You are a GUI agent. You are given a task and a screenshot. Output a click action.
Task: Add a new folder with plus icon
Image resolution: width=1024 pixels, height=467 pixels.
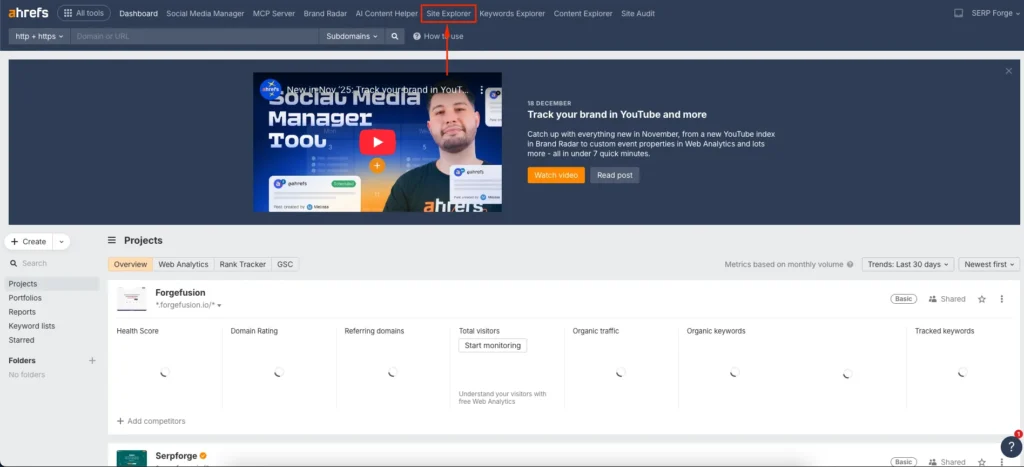coord(92,360)
